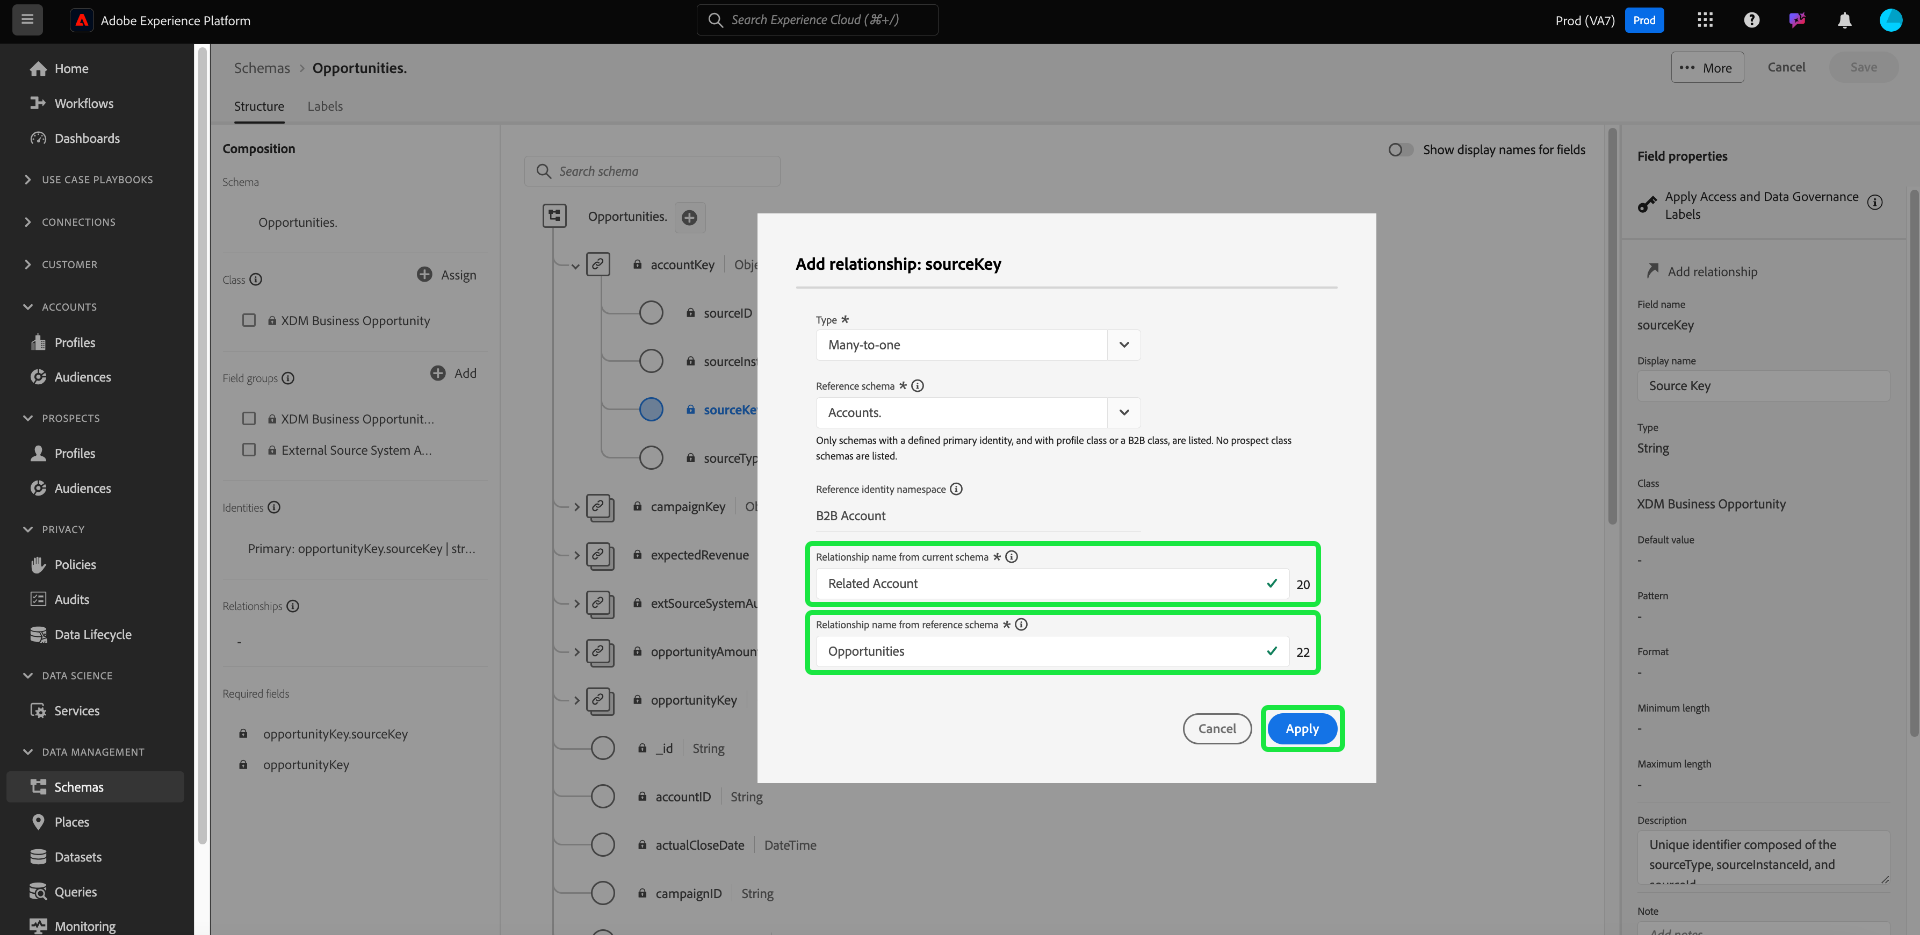The image size is (1920, 935).
Task: Click the Adobe logo icon
Action: [x=82, y=20]
